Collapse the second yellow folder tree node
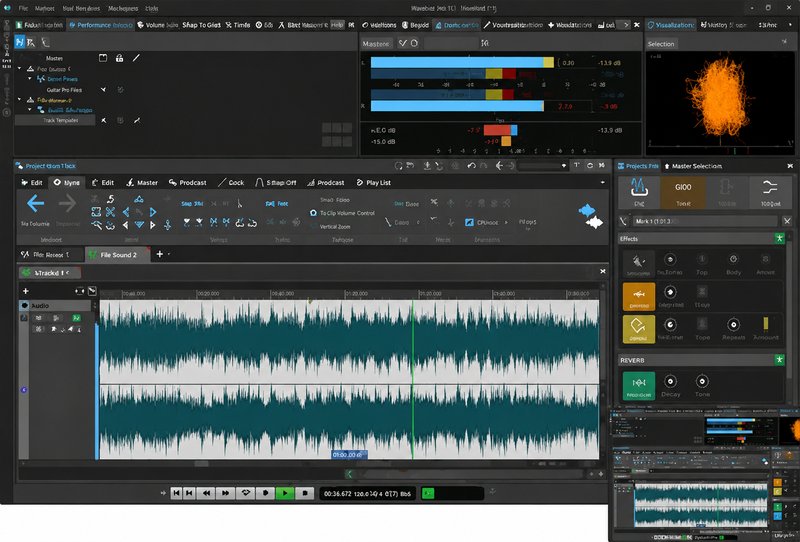Viewport: 800px width, 542px height. click(19, 100)
